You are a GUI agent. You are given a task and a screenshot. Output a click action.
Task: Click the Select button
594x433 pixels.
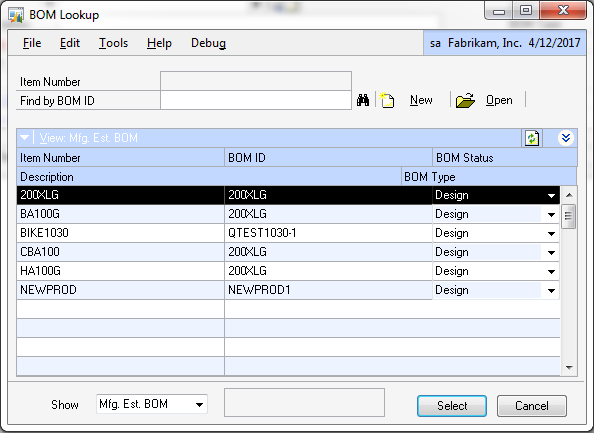coord(452,406)
